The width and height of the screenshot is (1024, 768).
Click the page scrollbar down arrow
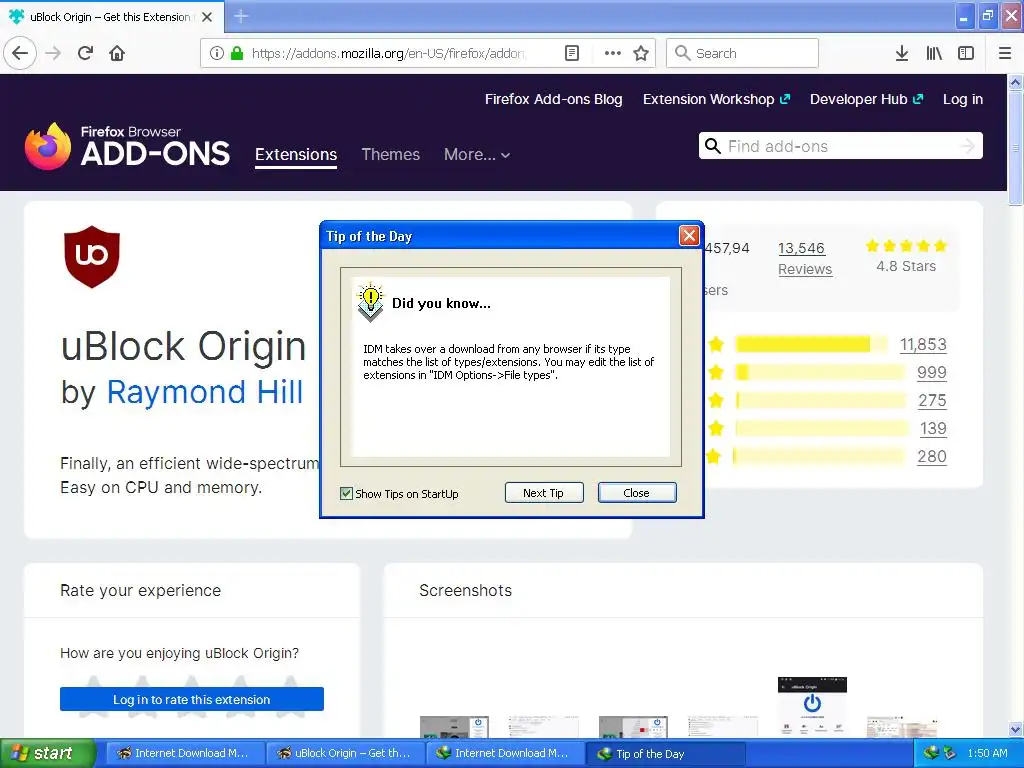pyautogui.click(x=1016, y=729)
